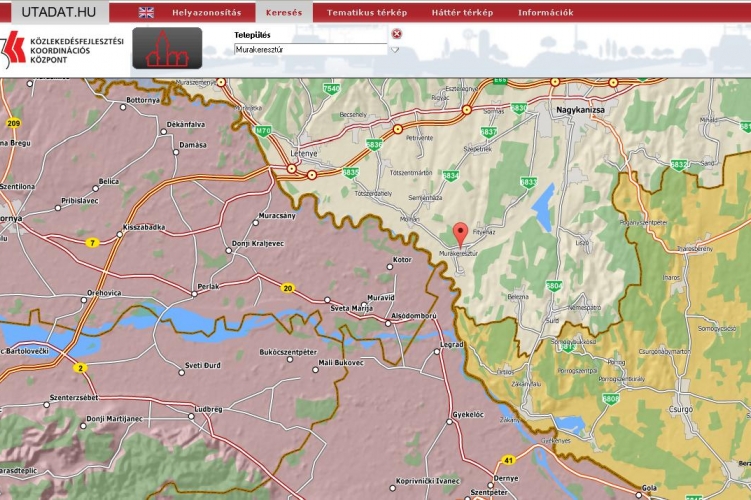Click the green 6833 road shield
The width and height of the screenshot is (751, 500).
tap(528, 182)
